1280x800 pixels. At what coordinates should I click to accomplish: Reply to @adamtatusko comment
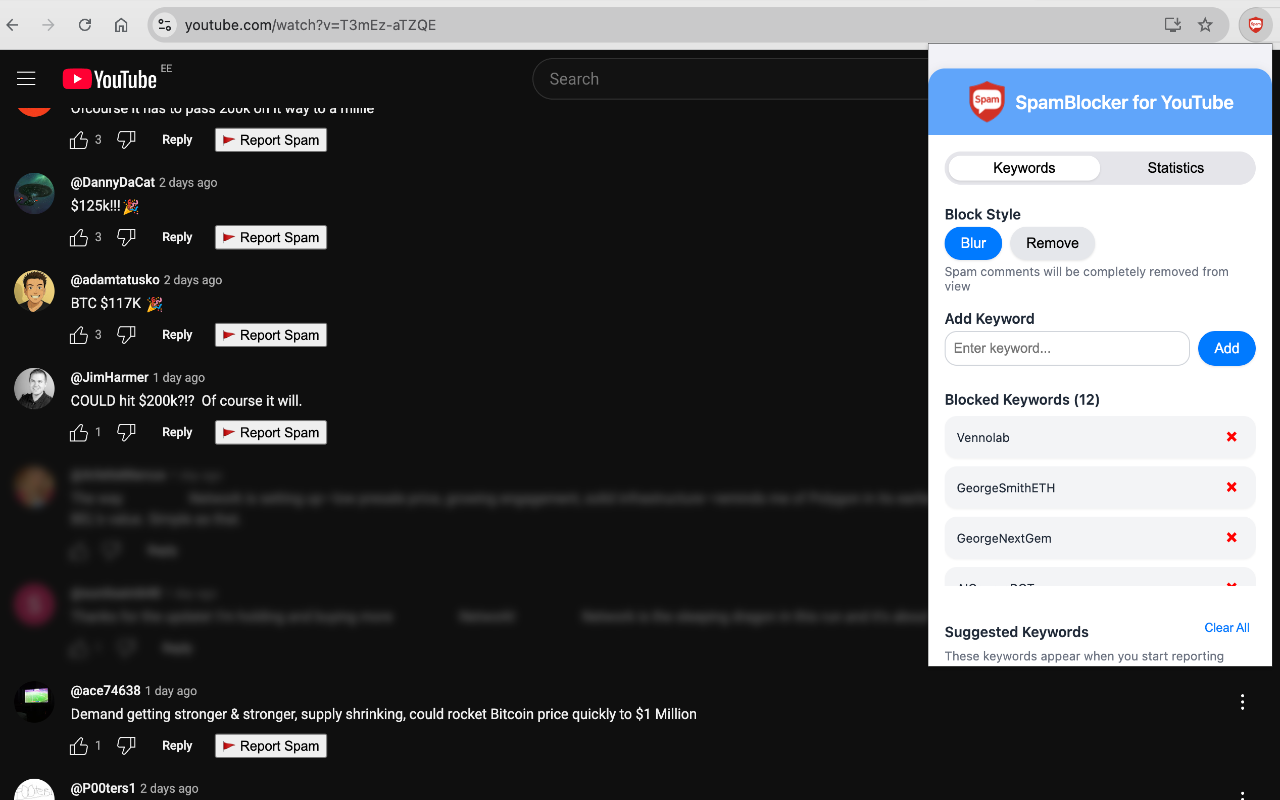pyautogui.click(x=177, y=335)
